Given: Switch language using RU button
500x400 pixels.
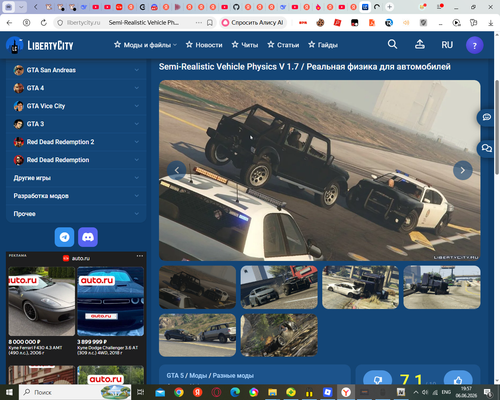Looking at the screenshot, I should click(447, 45).
